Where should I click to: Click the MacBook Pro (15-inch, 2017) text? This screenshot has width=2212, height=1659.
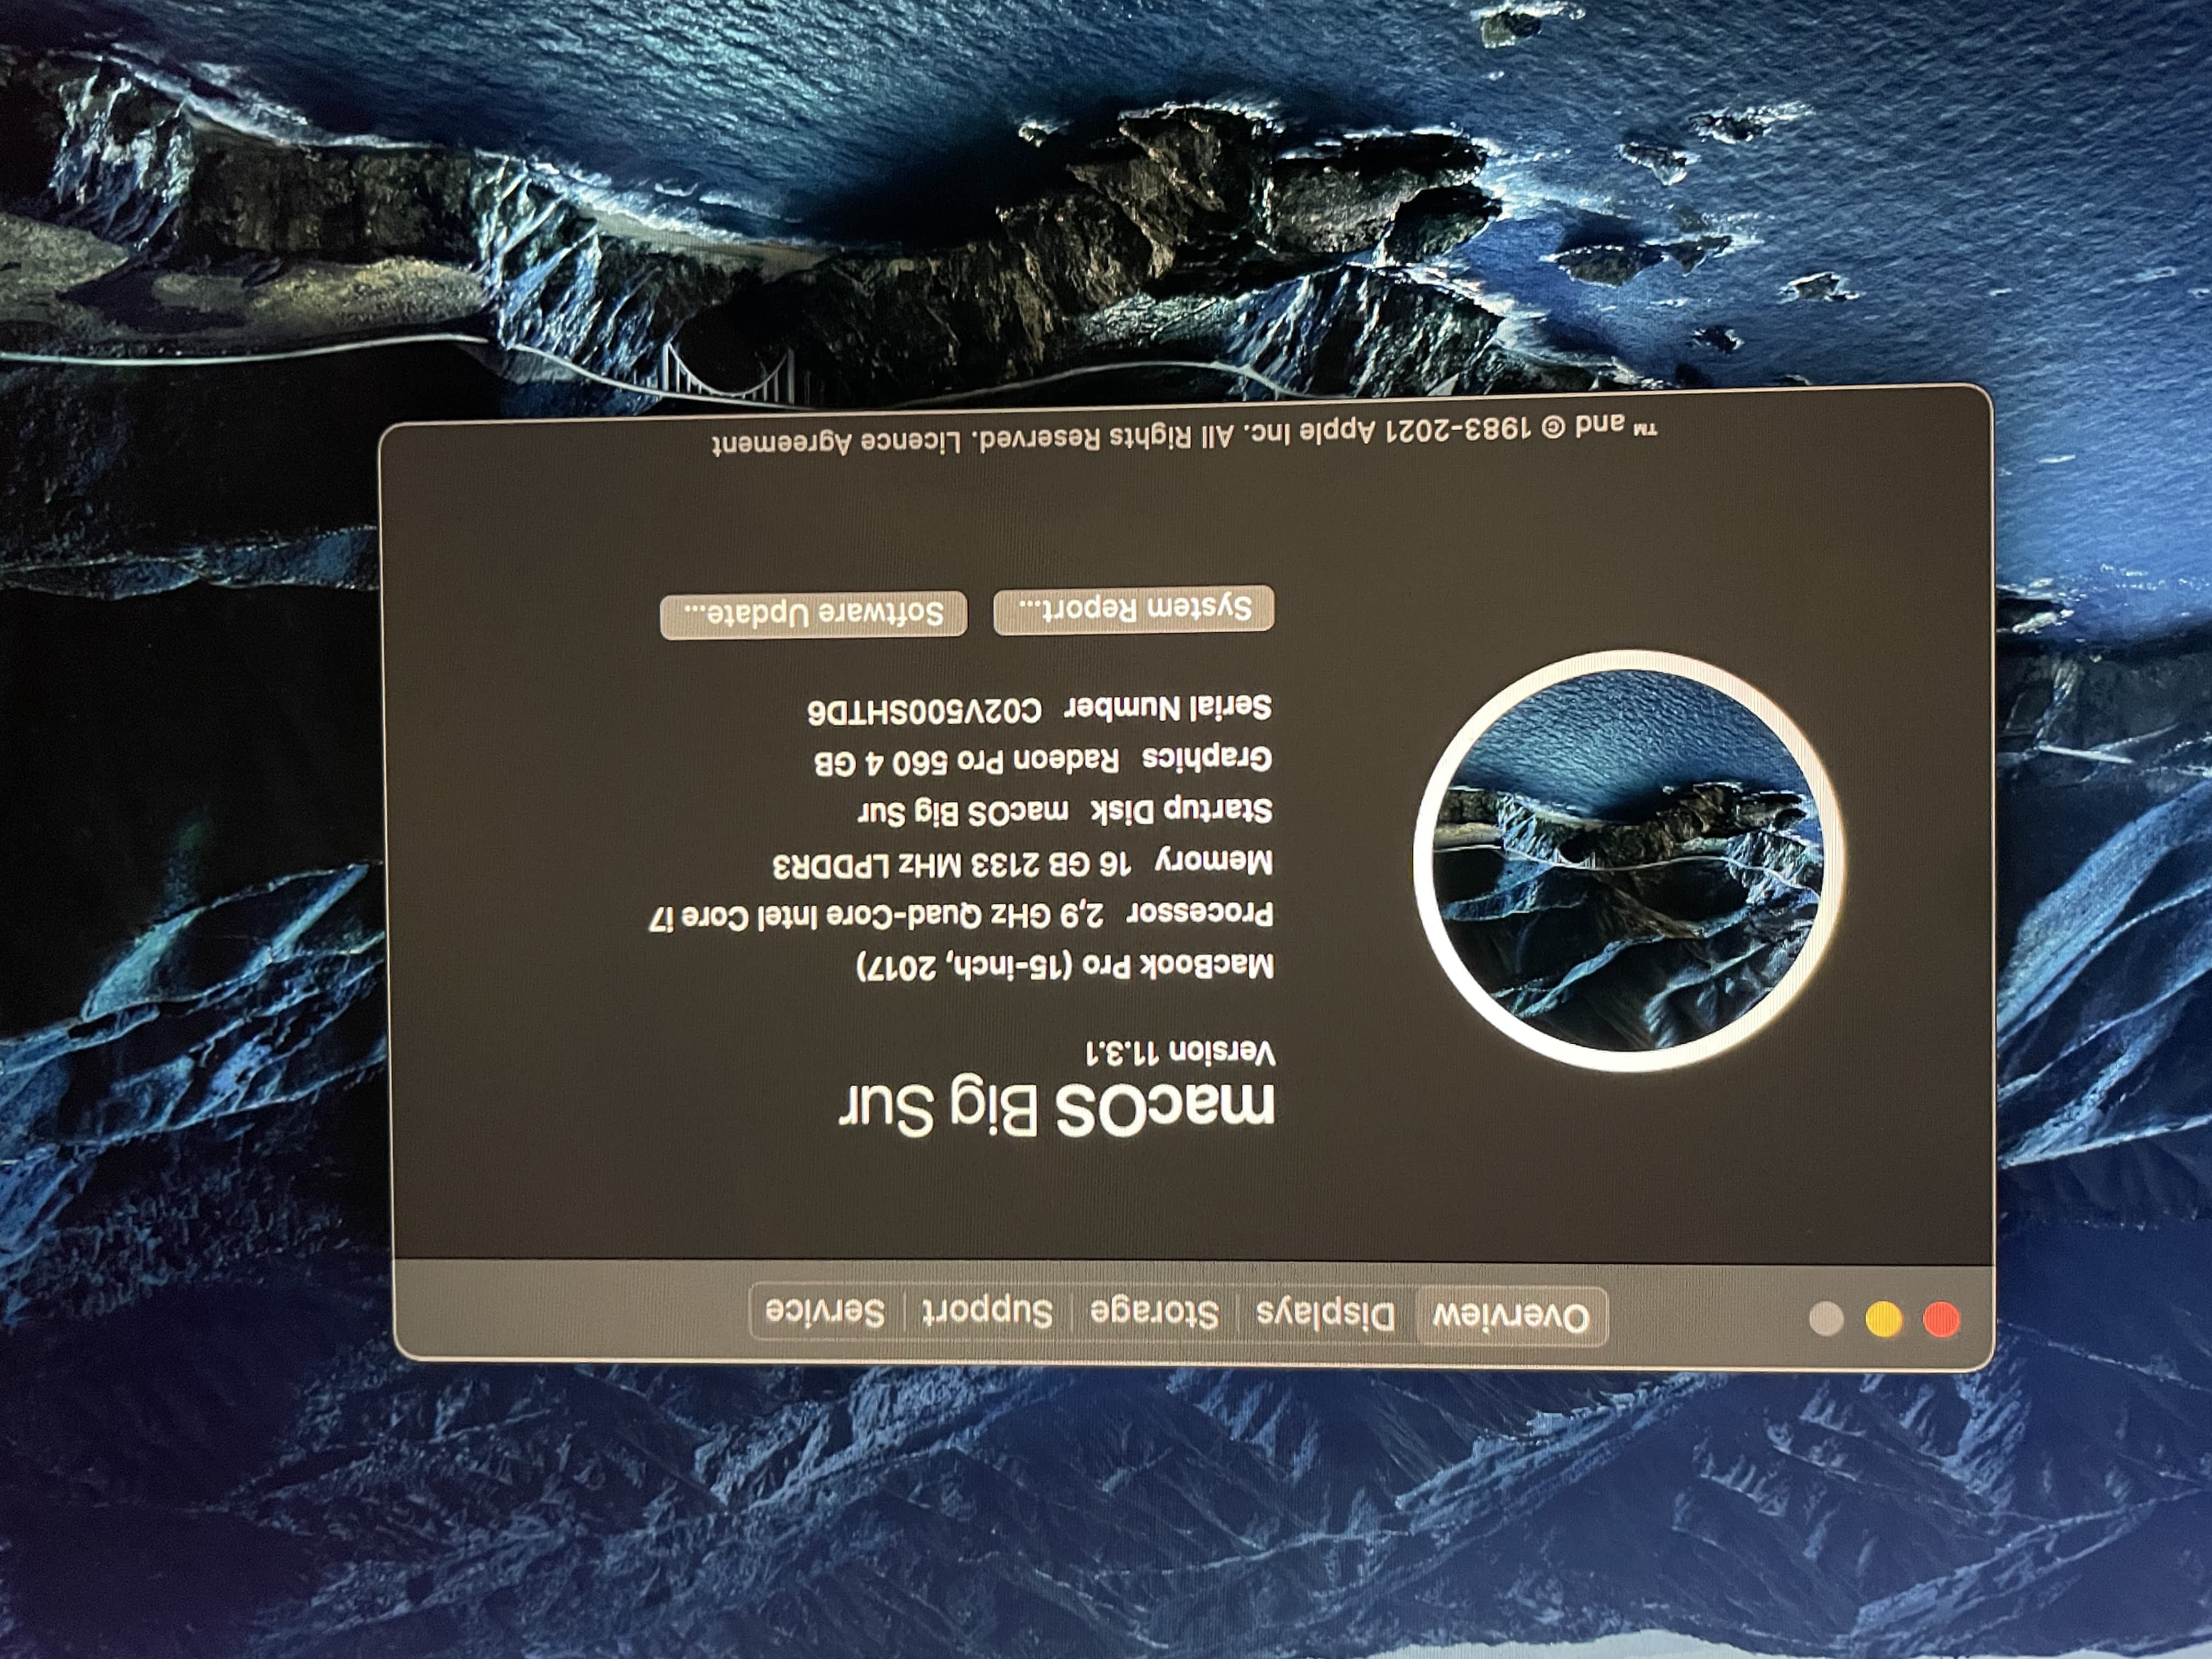click(x=1065, y=966)
